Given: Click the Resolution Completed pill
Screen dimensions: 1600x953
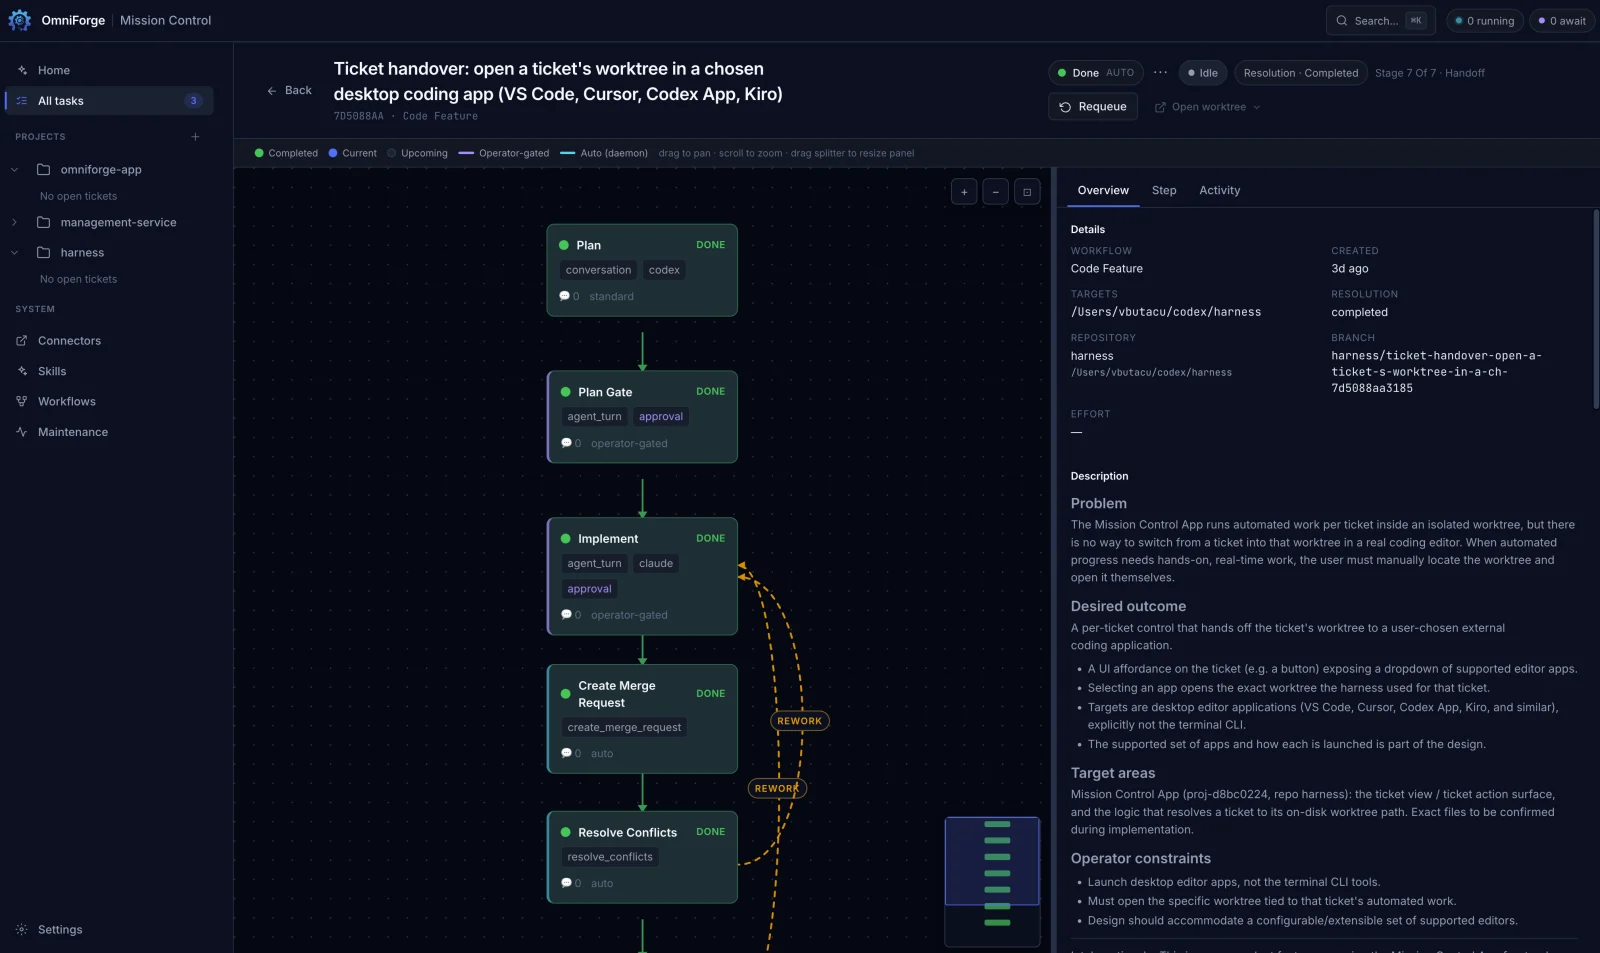Looking at the screenshot, I should pos(1300,73).
